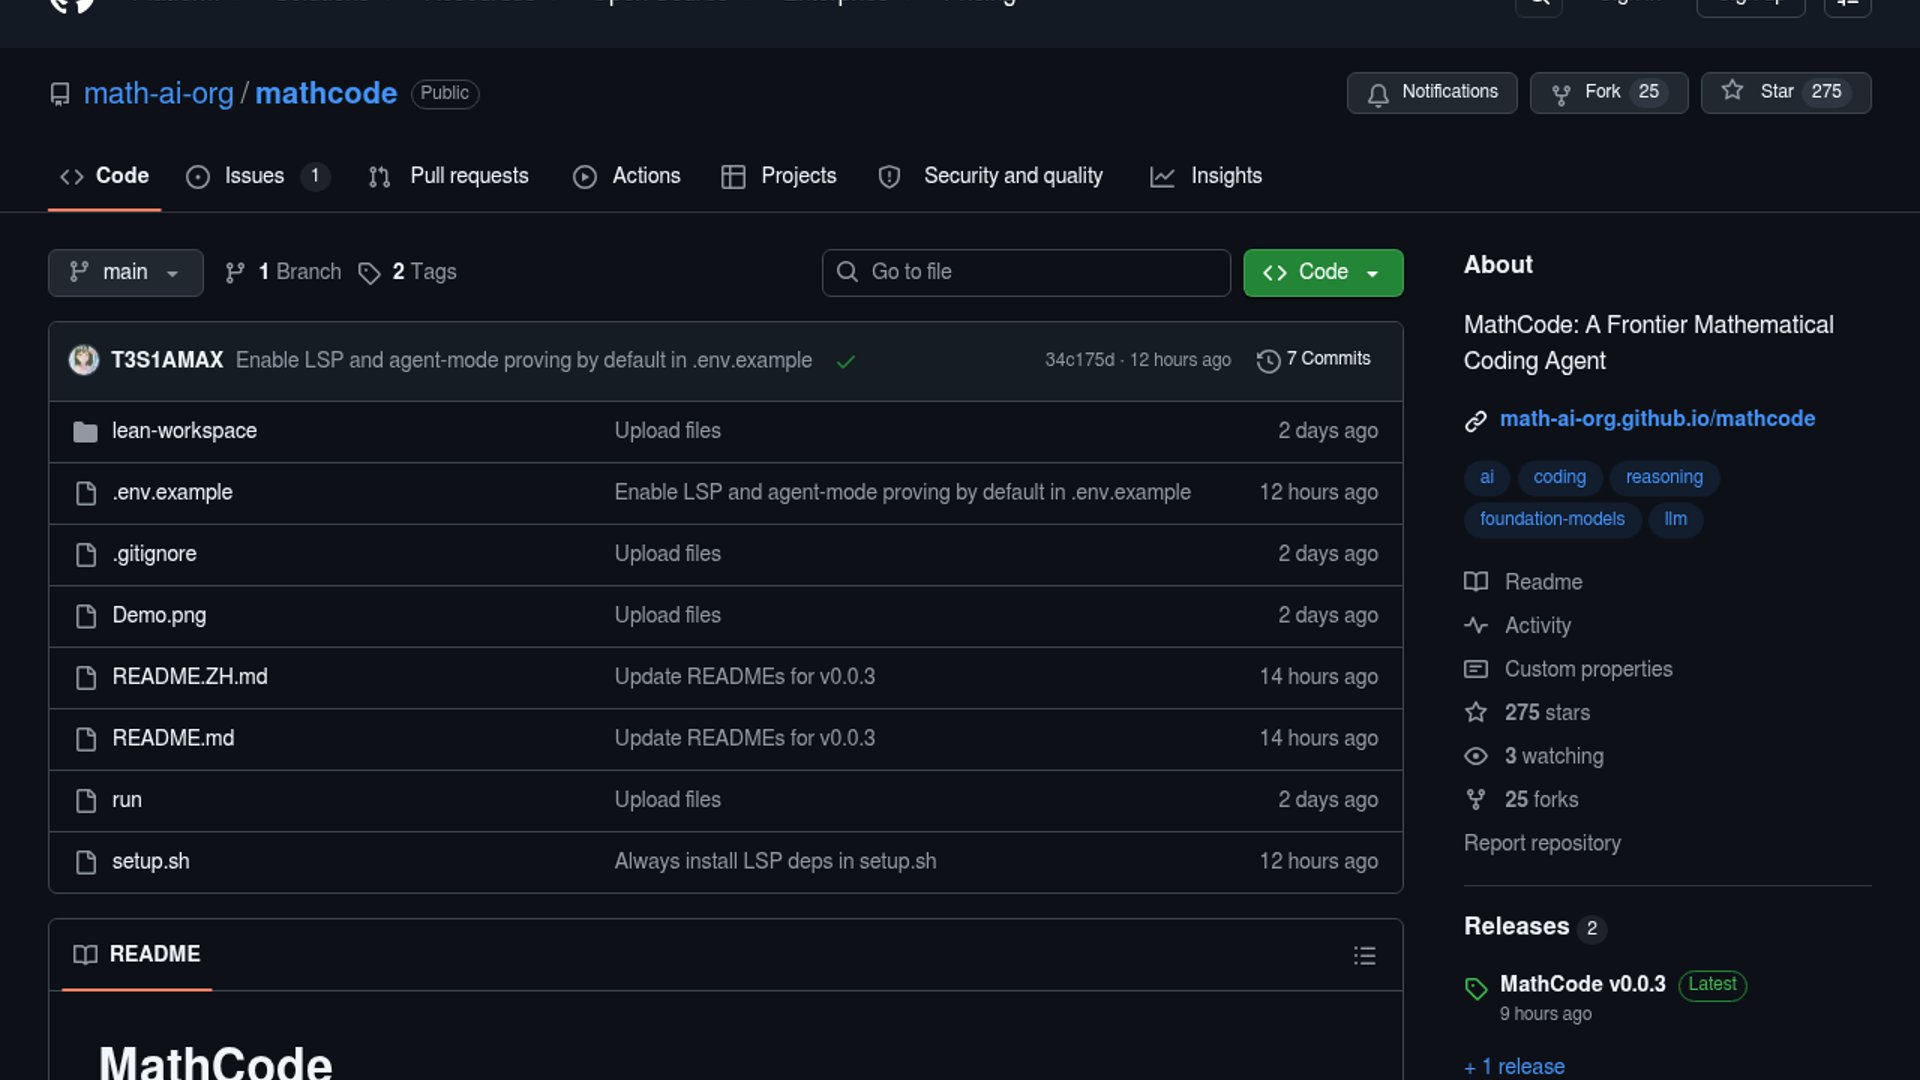Expand the green Code dropdown
Image resolution: width=1920 pixels, height=1080 pixels.
(x=1322, y=272)
